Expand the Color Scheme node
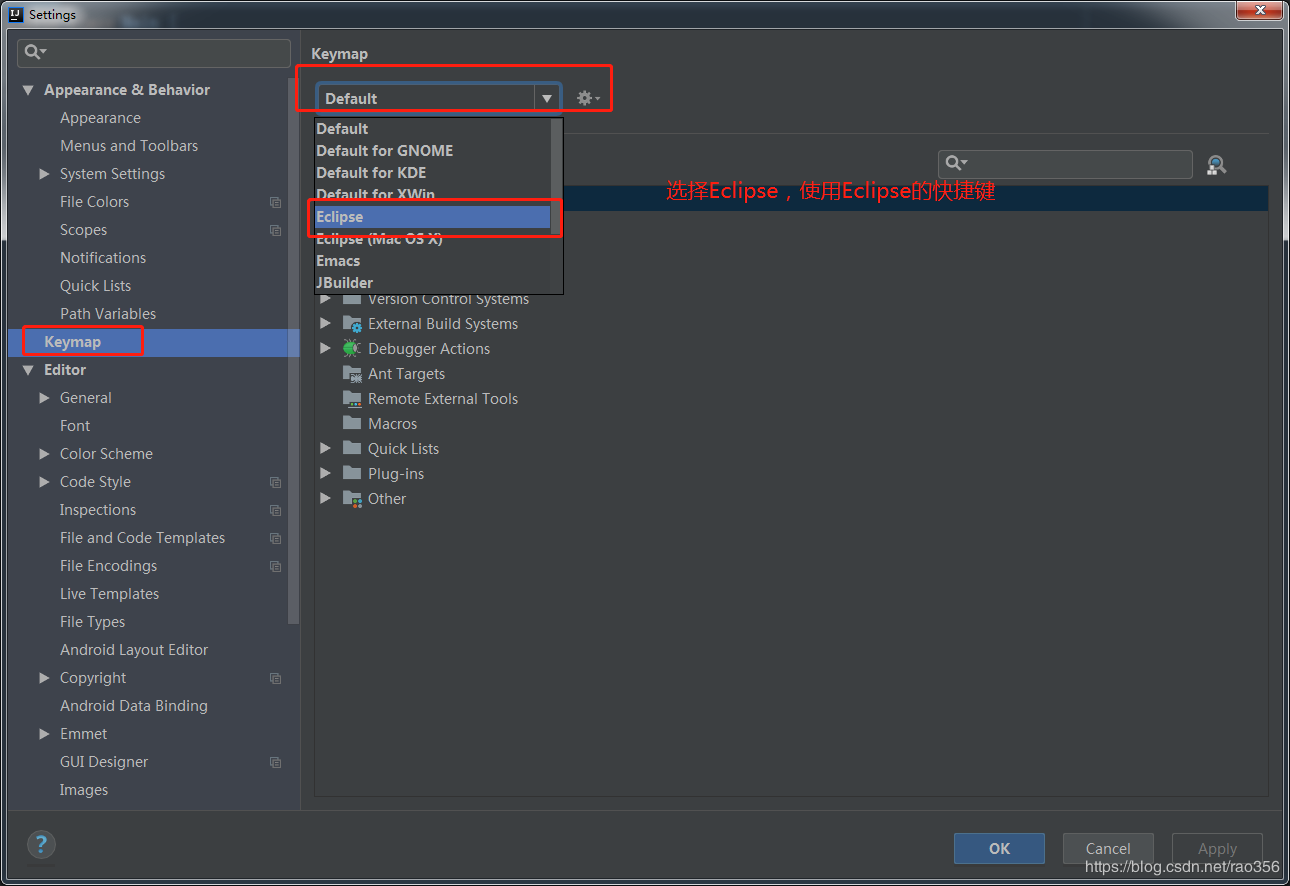 (44, 454)
